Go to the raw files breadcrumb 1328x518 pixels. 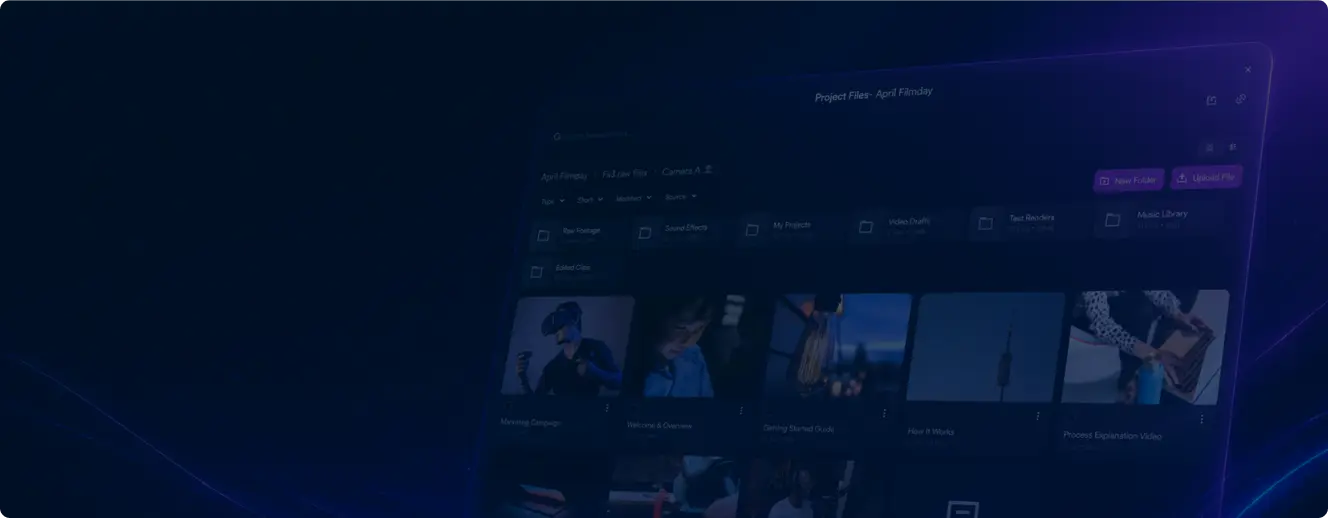(x=625, y=174)
